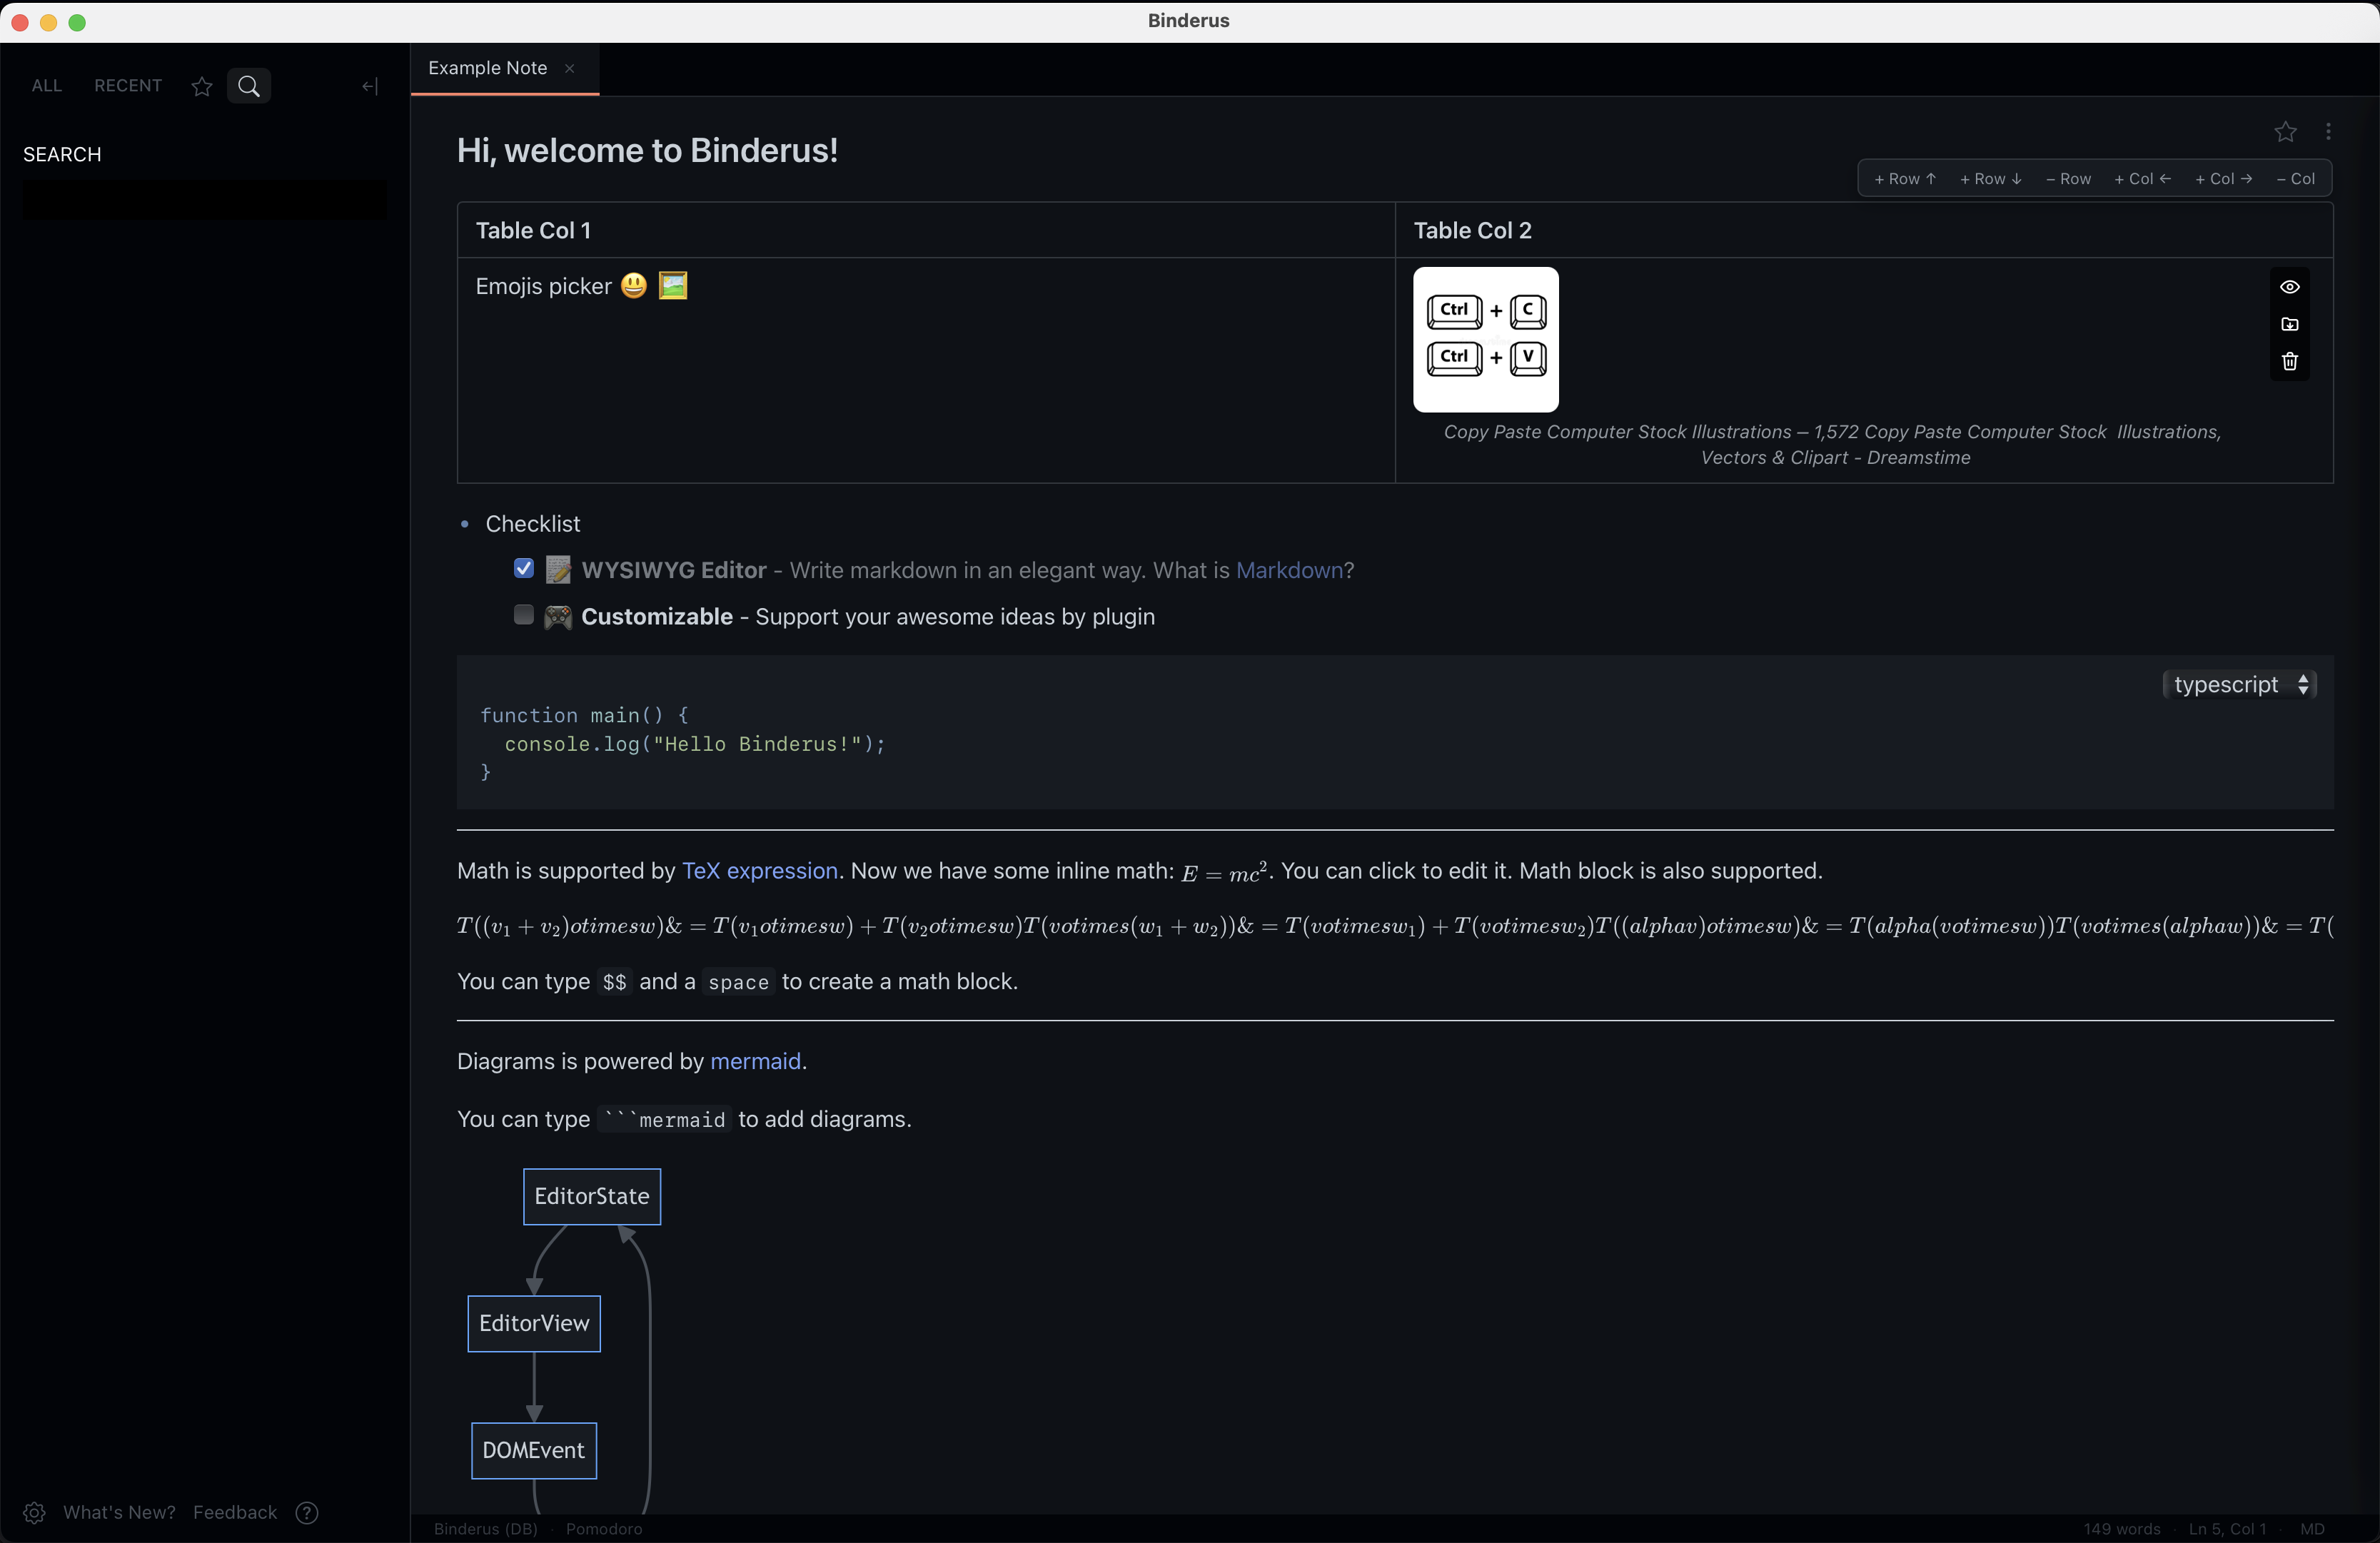This screenshot has height=1543, width=2380.
Task: Remove the current table column
Action: pos(2295,179)
